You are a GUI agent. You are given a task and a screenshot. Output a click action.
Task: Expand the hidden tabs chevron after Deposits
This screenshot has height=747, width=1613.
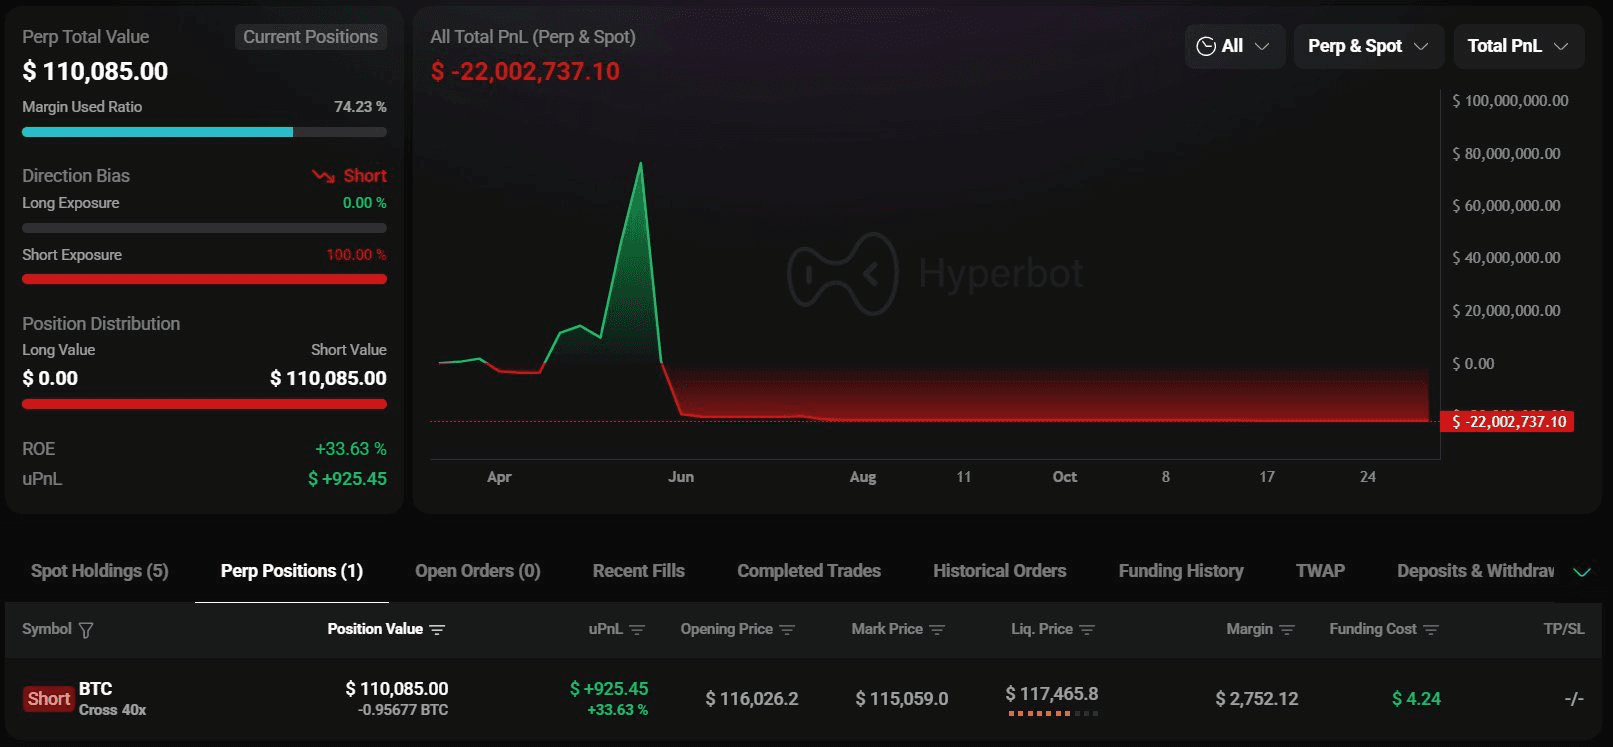point(1582,572)
